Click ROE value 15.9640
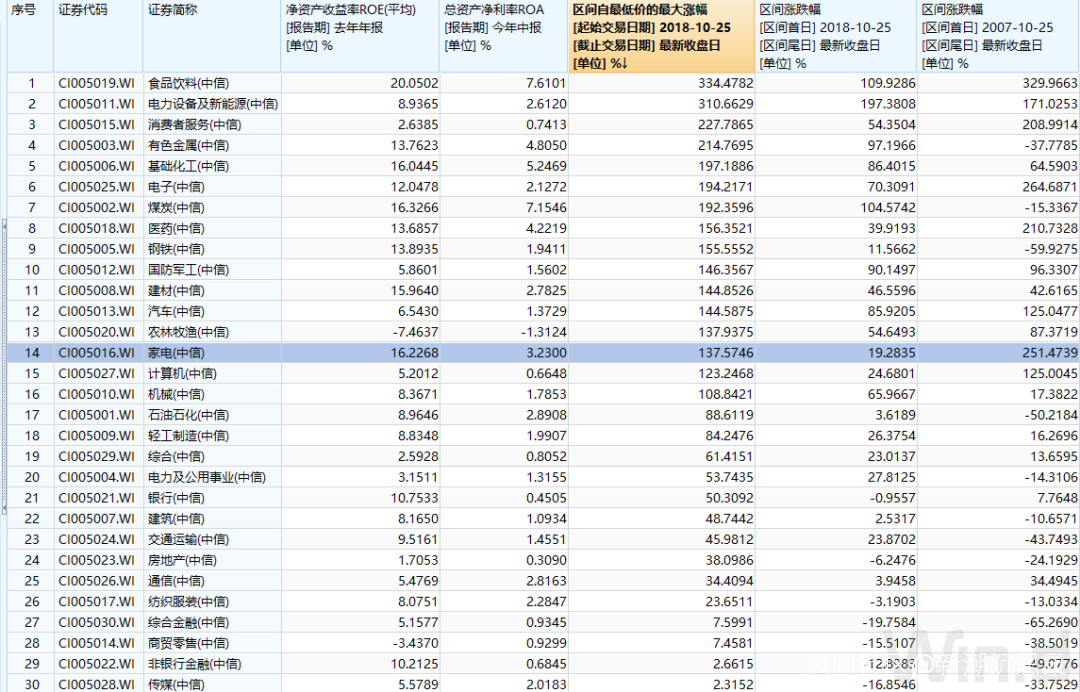 tap(414, 291)
